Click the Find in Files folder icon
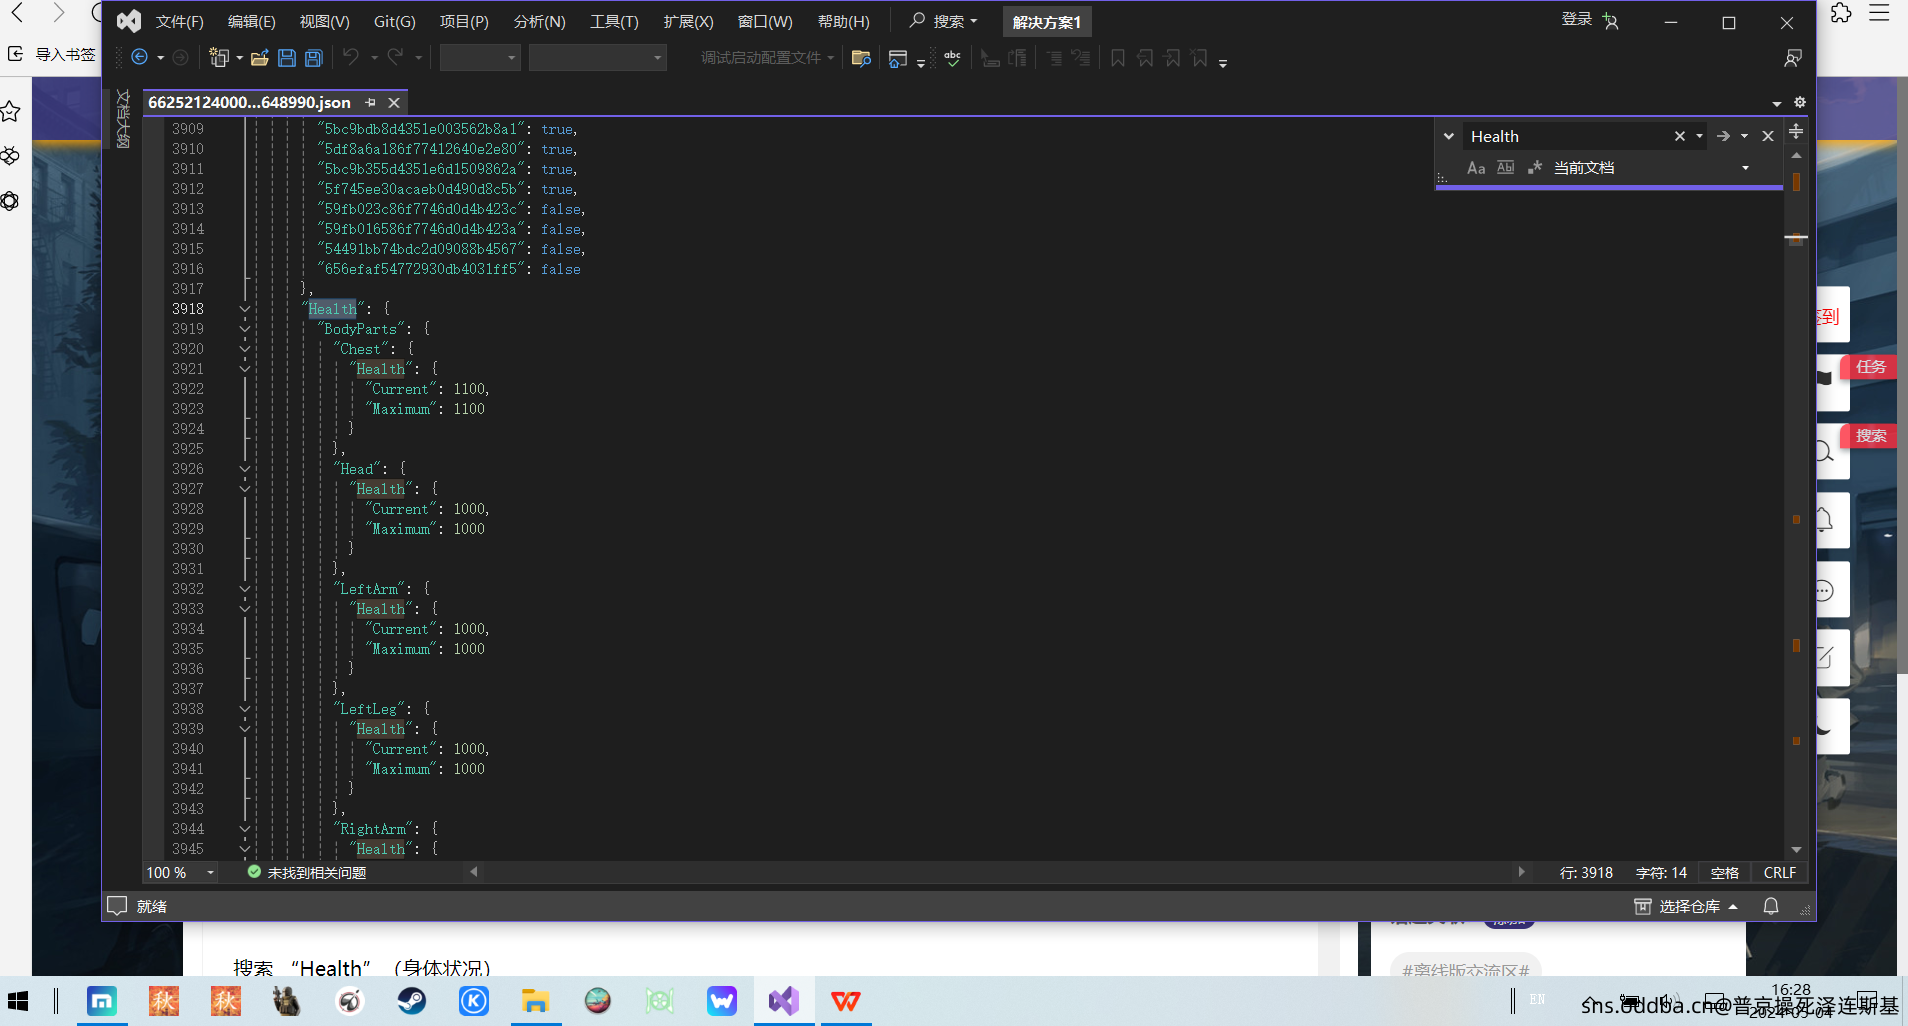 point(860,58)
